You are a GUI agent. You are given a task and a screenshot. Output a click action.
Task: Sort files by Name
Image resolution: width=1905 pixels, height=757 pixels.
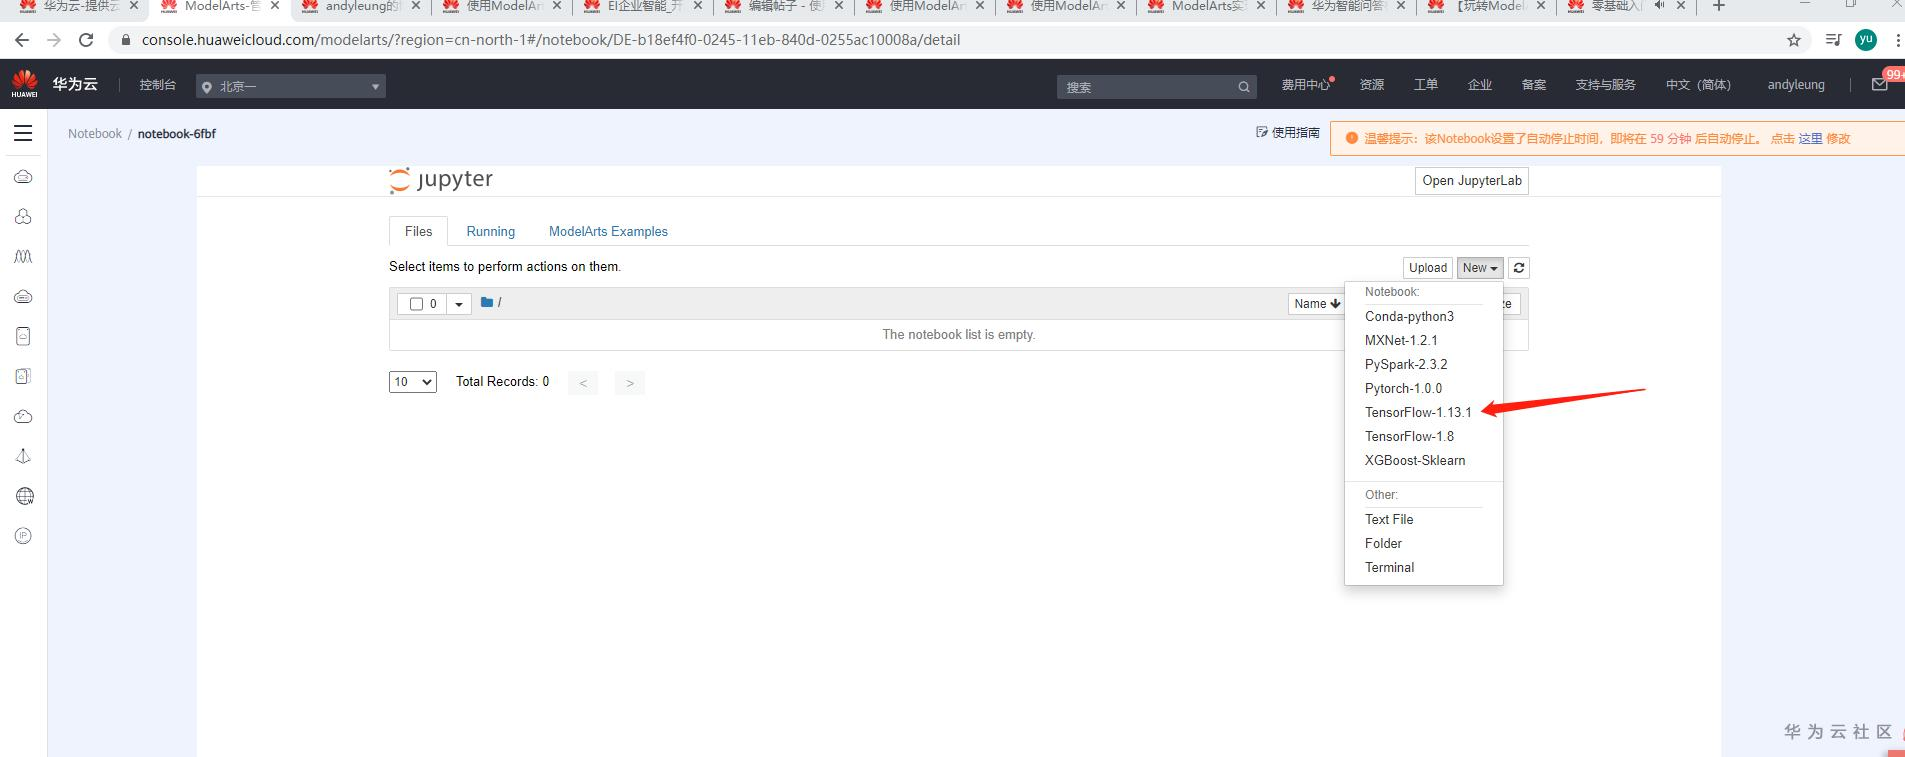click(x=1316, y=304)
